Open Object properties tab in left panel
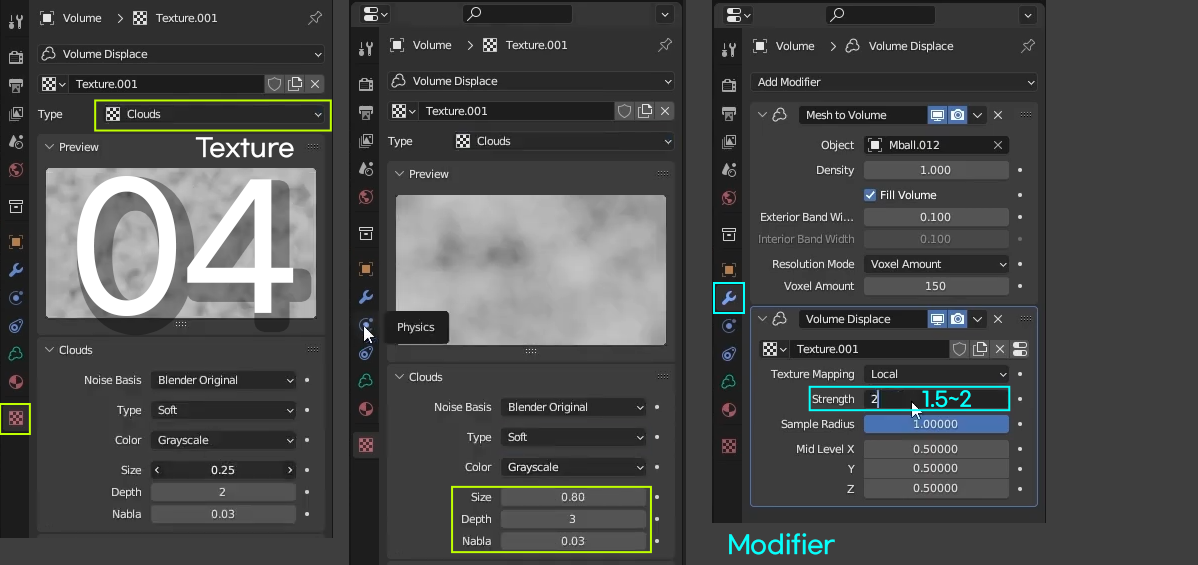1198x565 pixels. [15, 242]
